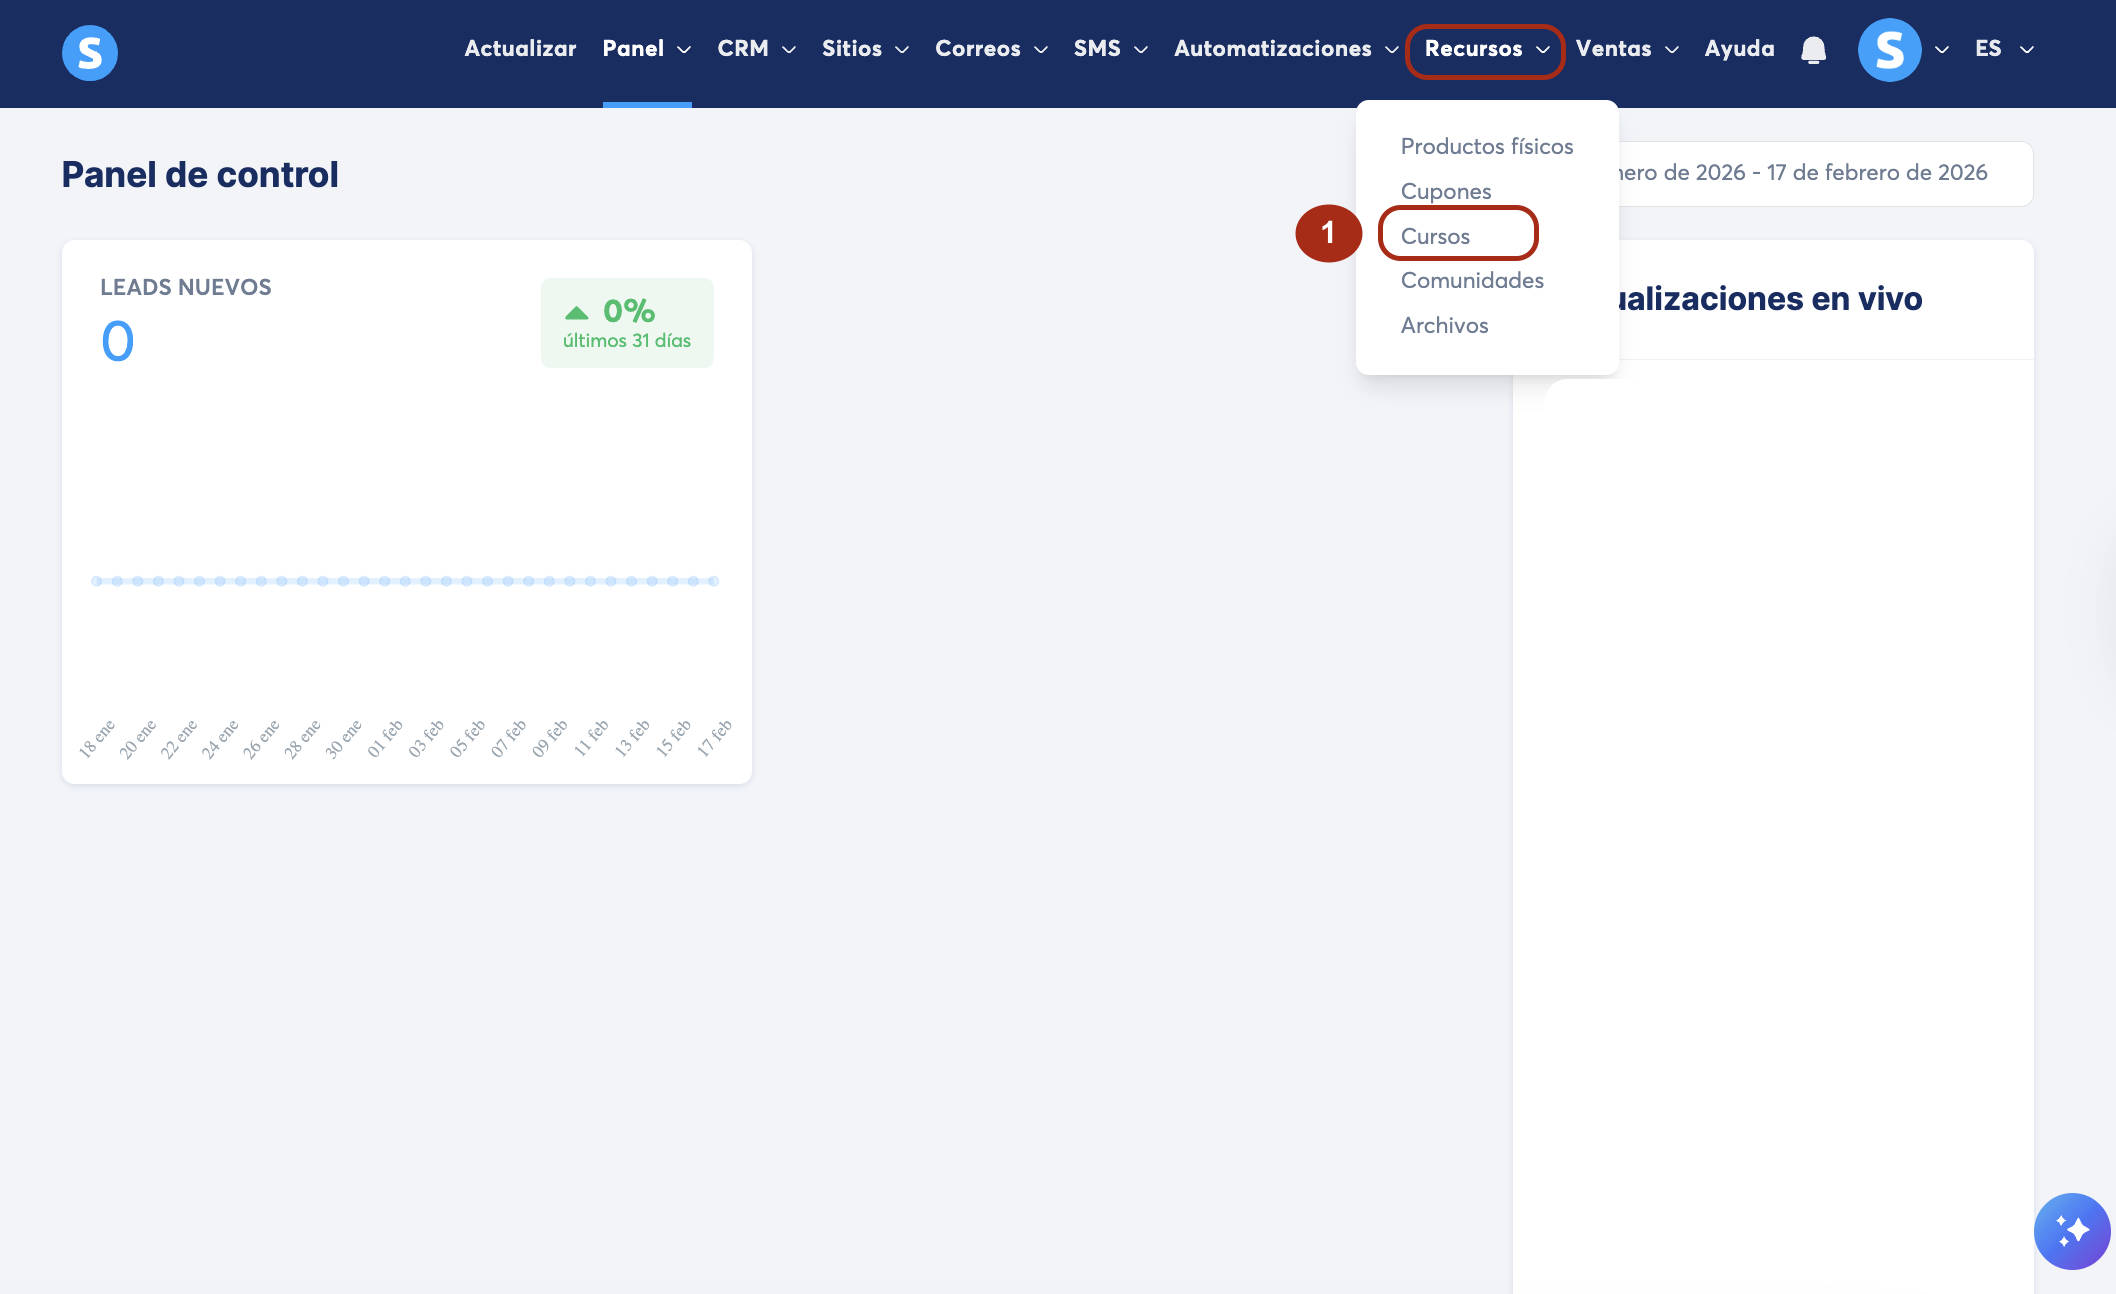Select Archivos in the Recursos menu
Viewport: 2116px width, 1294px height.
coord(1444,325)
